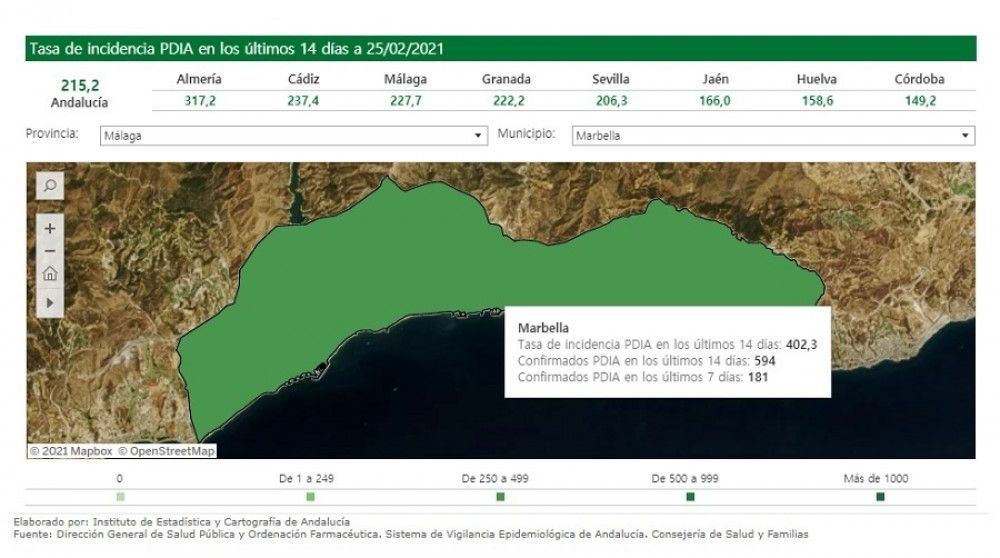The width and height of the screenshot is (1000, 558).
Task: Click the legend swatch for De 250 a 499
Action: pyautogui.click(x=501, y=497)
